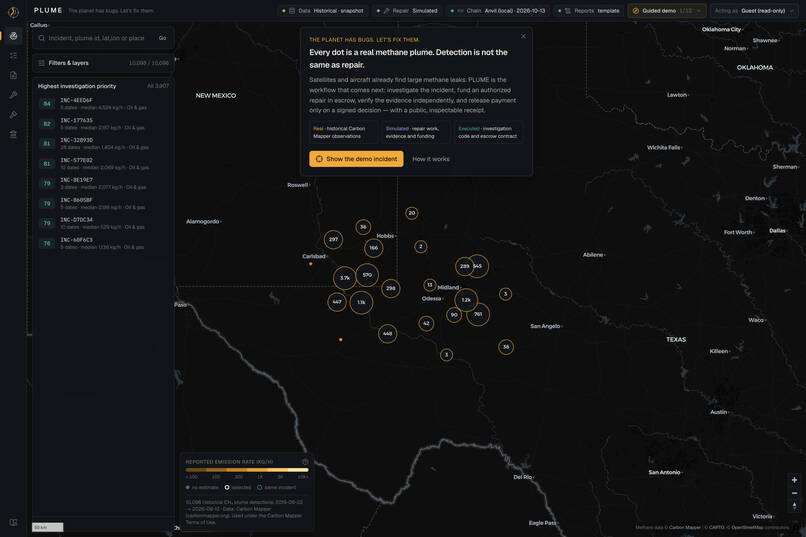
Task: Select incident INC-07DC34 in priority list
Action: (103, 223)
